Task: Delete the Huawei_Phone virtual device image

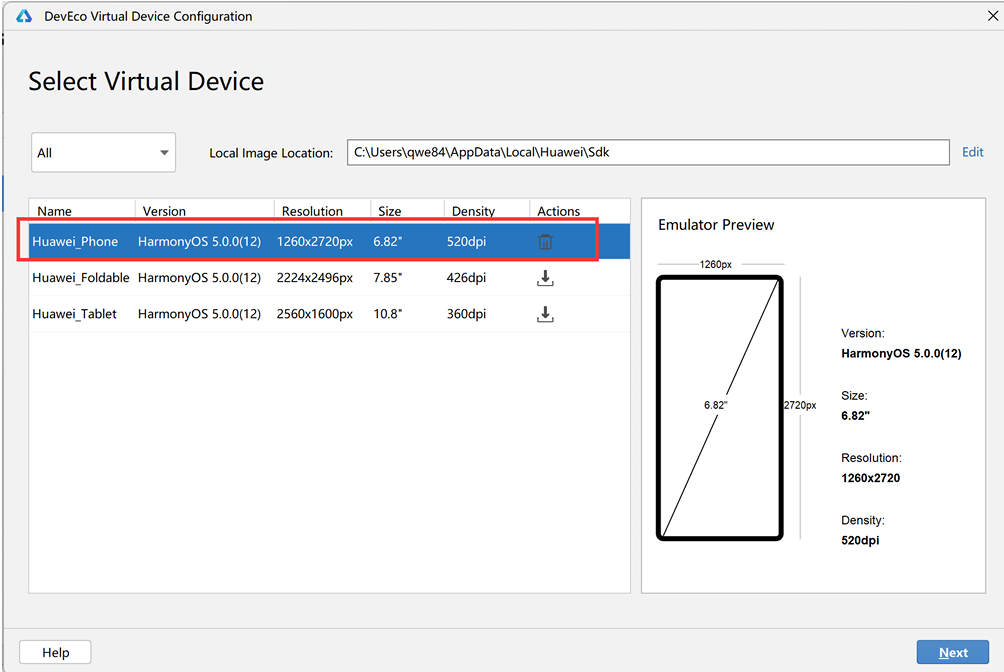Action: (545, 242)
